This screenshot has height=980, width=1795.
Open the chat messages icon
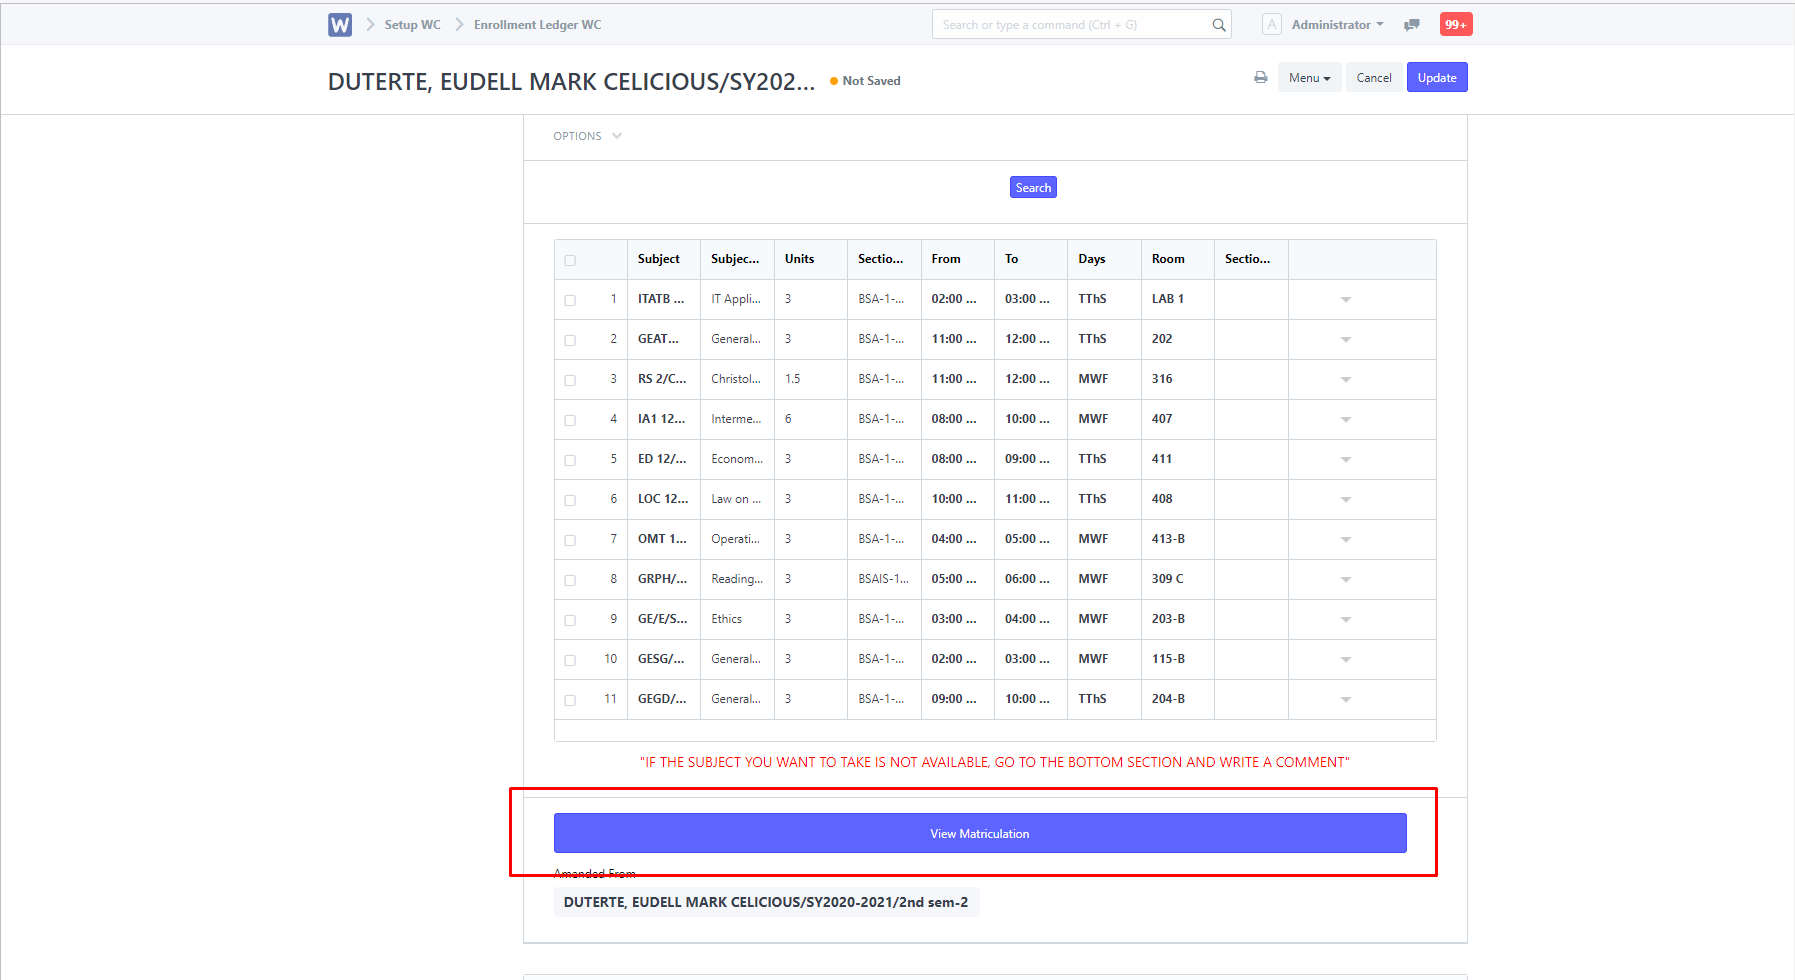tap(1412, 25)
